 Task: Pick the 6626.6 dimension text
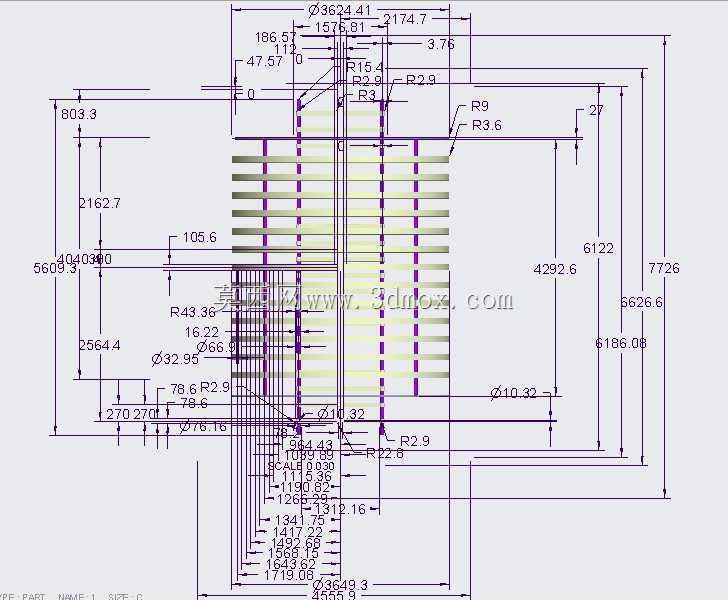pyautogui.click(x=642, y=302)
